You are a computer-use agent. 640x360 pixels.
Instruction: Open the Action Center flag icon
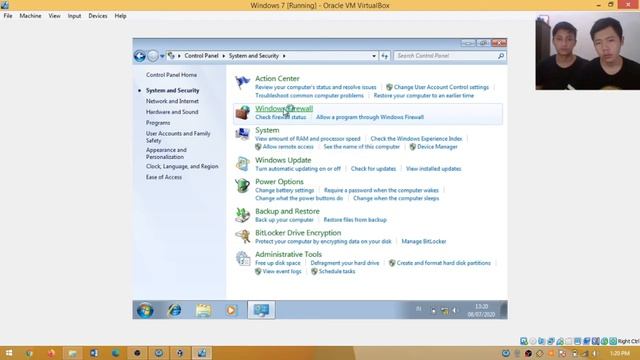click(242, 82)
